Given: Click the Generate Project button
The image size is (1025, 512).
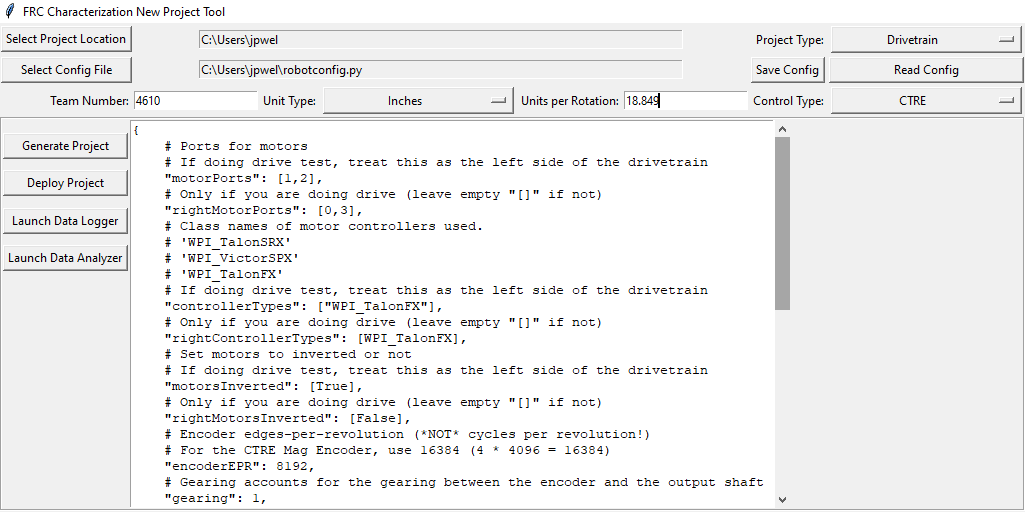Looking at the screenshot, I should coord(65,146).
